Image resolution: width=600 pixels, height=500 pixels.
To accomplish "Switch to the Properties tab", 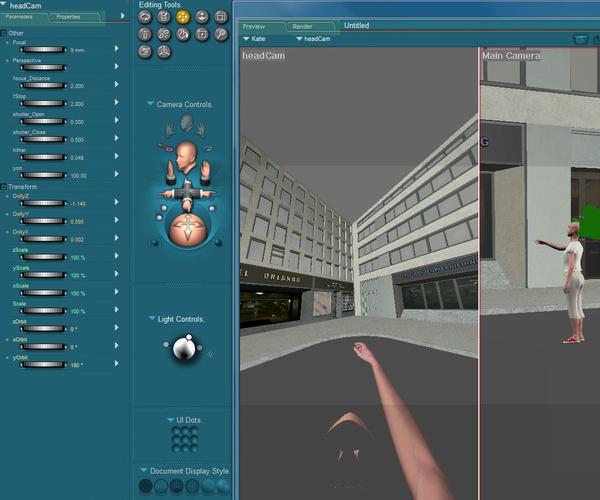I will pos(75,17).
